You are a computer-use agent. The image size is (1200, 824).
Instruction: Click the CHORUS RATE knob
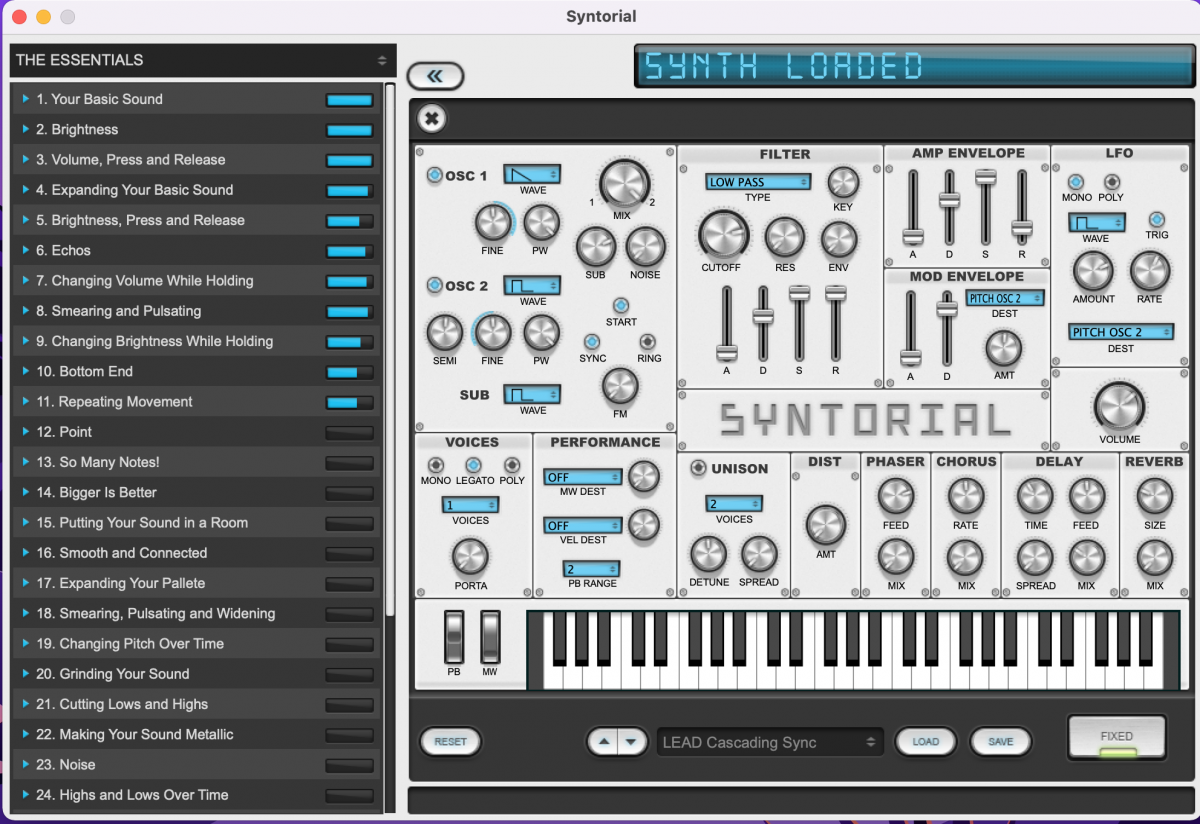(x=965, y=497)
